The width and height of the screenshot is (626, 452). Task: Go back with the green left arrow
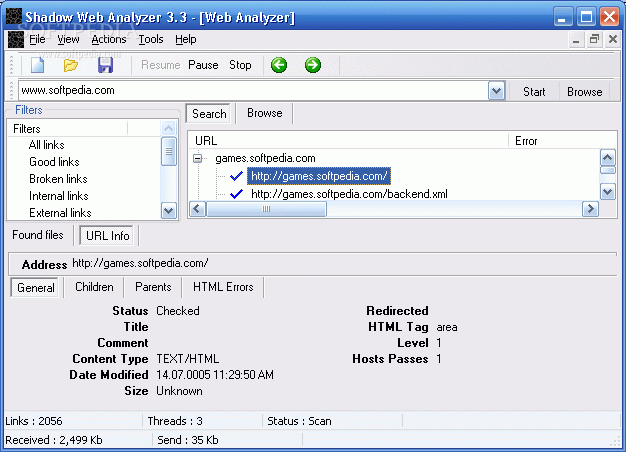coord(279,65)
